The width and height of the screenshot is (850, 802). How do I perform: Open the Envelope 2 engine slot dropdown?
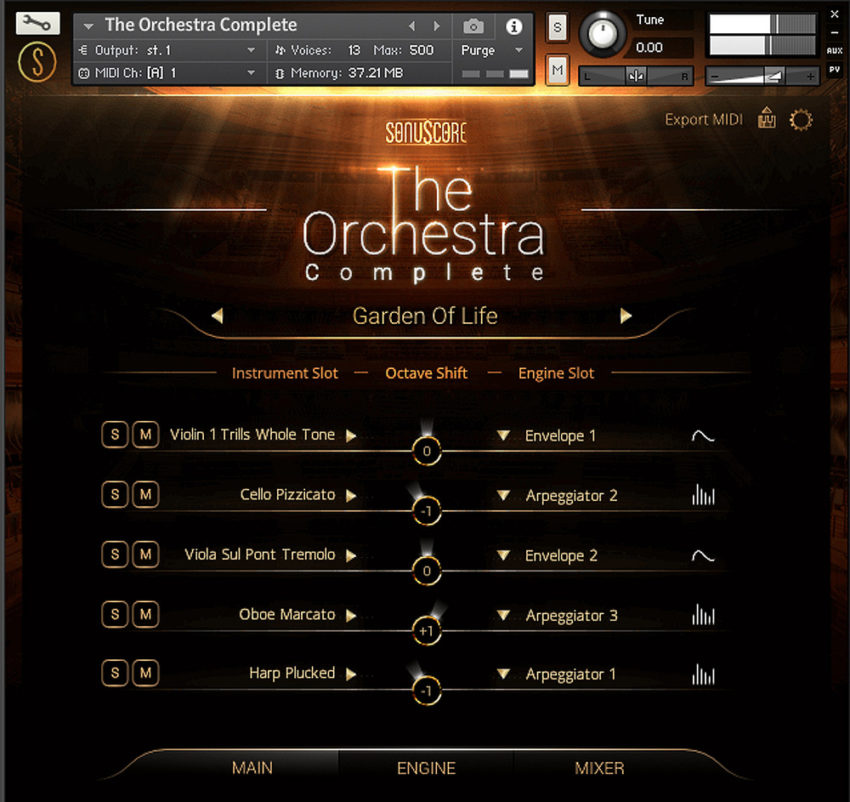[504, 555]
